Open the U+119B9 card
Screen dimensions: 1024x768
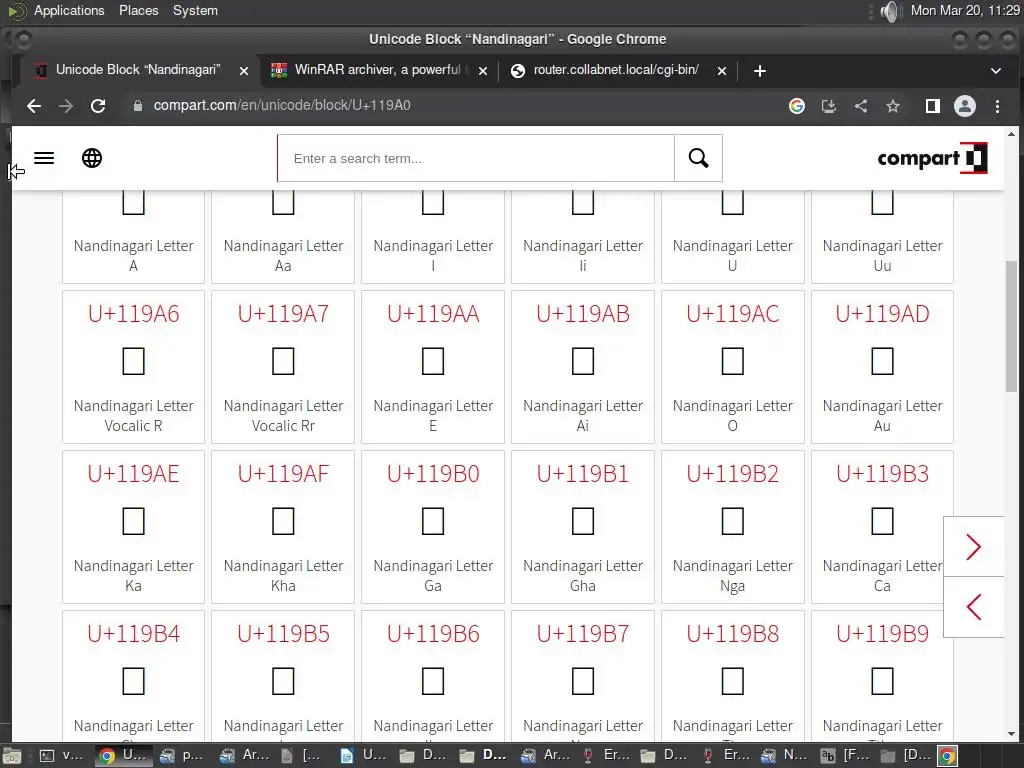pyautogui.click(x=882, y=676)
